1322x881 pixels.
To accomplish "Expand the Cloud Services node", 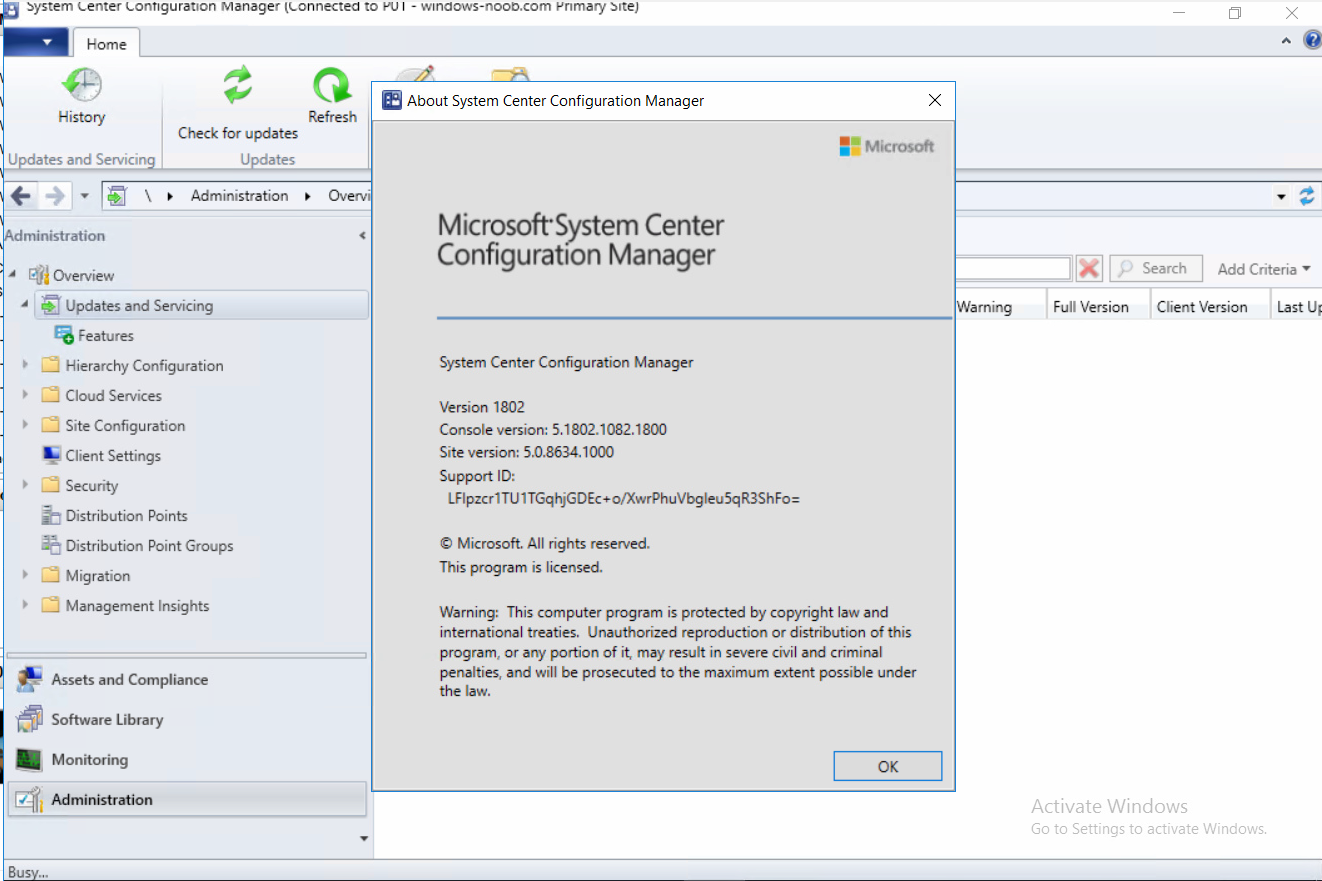I will (25, 395).
